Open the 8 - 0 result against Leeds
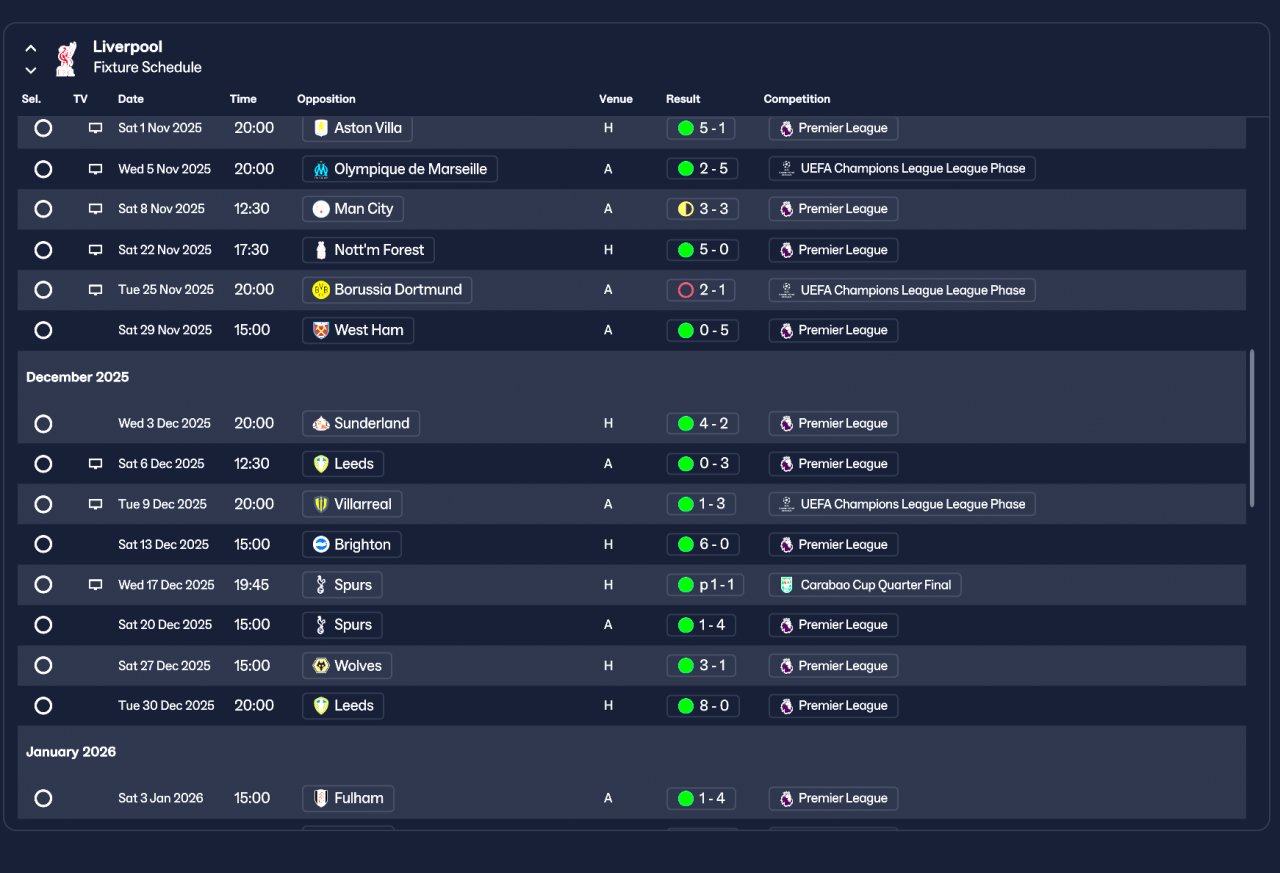 click(702, 706)
